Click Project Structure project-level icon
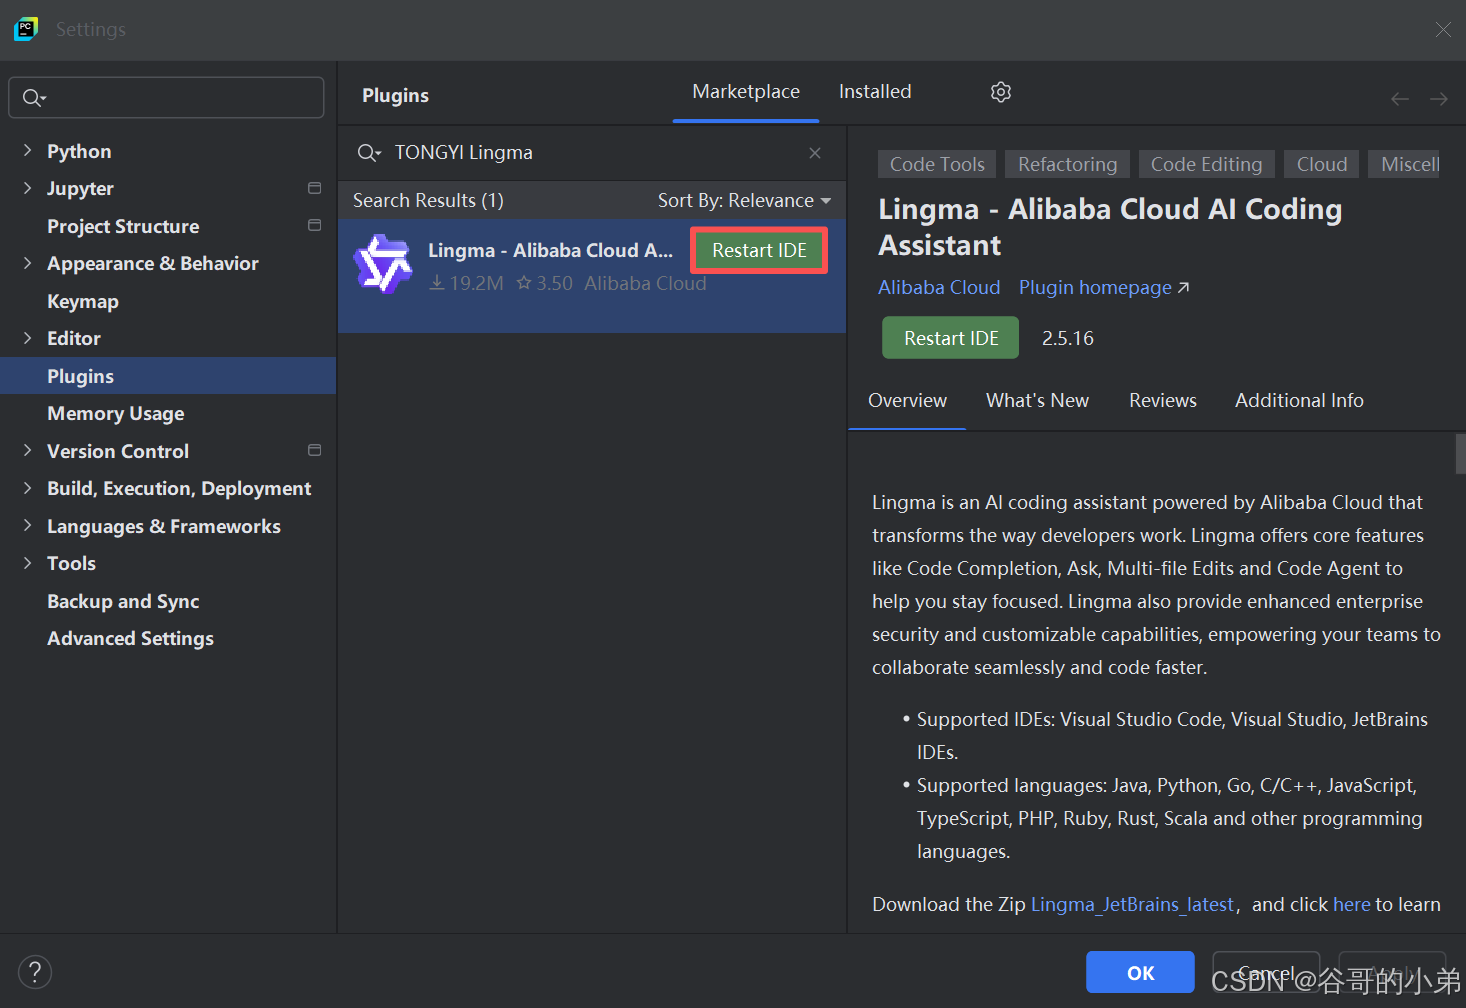This screenshot has width=1466, height=1008. (x=314, y=225)
